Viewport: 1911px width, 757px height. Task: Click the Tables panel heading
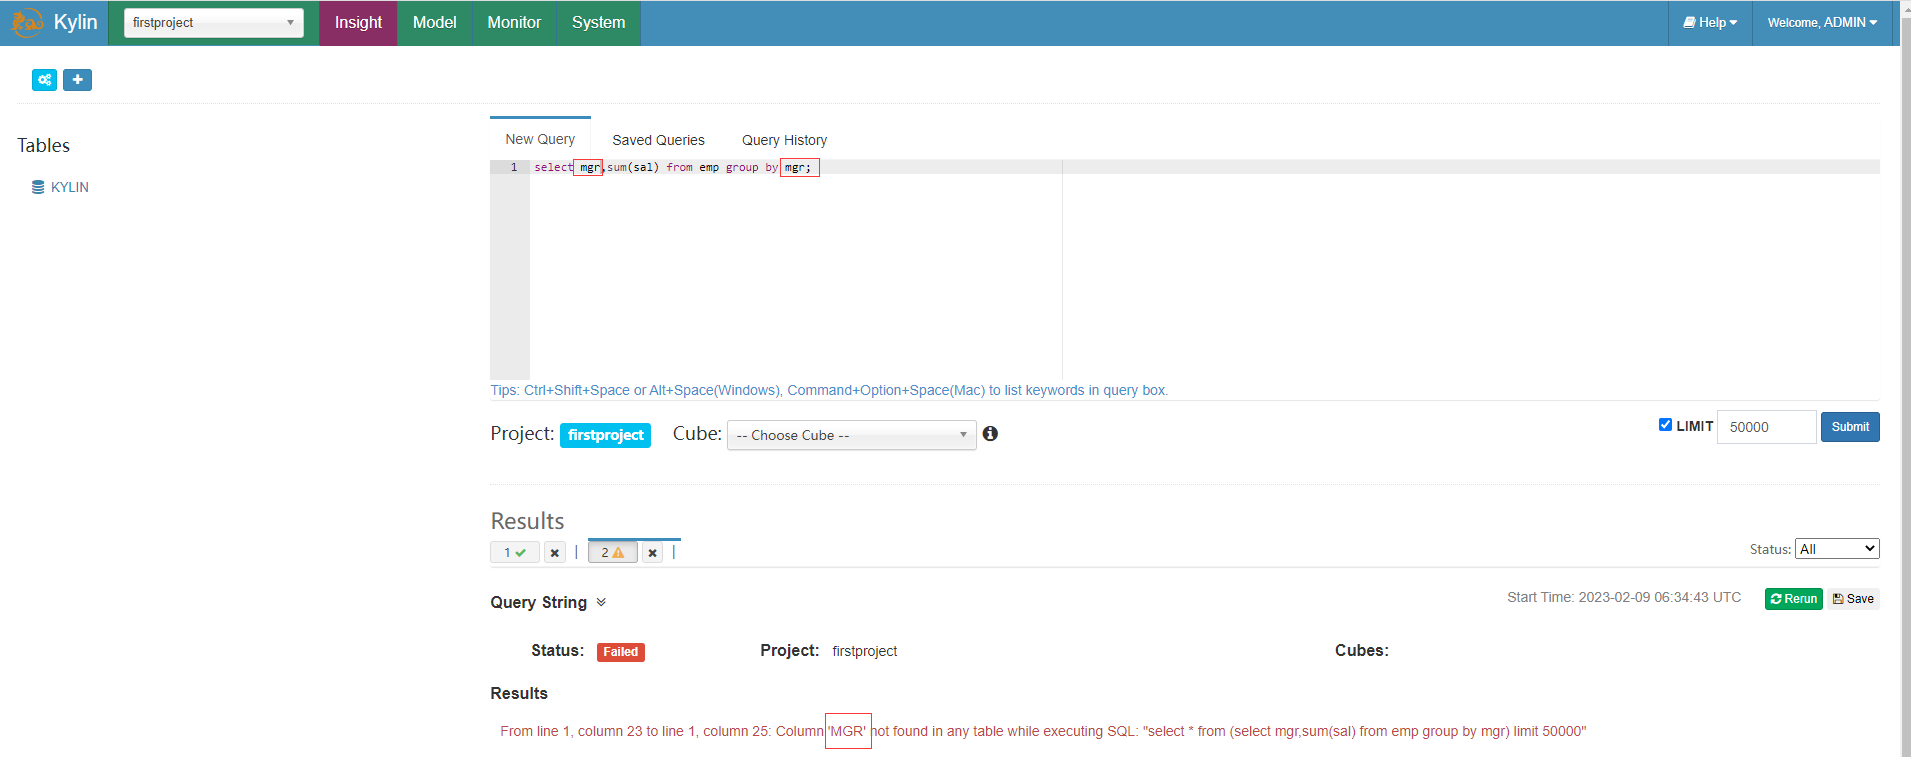click(44, 145)
